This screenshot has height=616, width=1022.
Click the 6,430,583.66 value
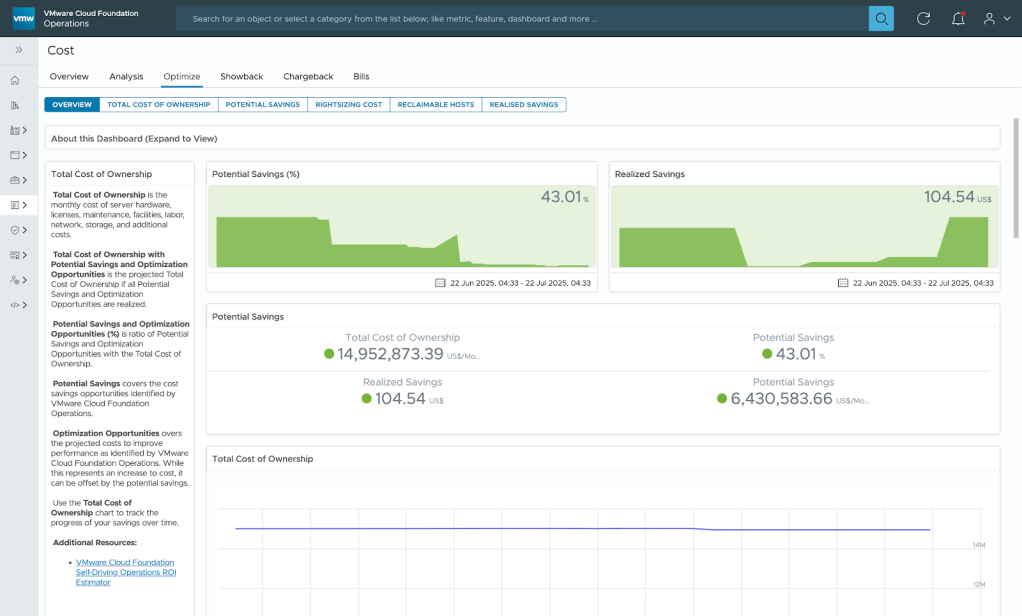(781, 398)
